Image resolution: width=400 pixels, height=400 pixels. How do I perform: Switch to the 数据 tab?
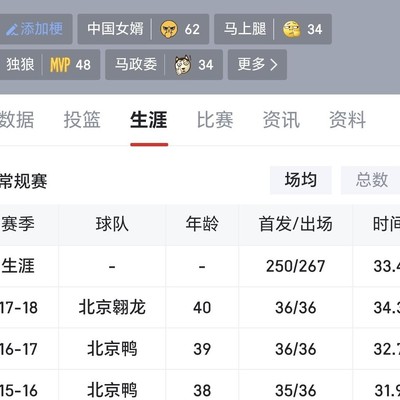16,120
